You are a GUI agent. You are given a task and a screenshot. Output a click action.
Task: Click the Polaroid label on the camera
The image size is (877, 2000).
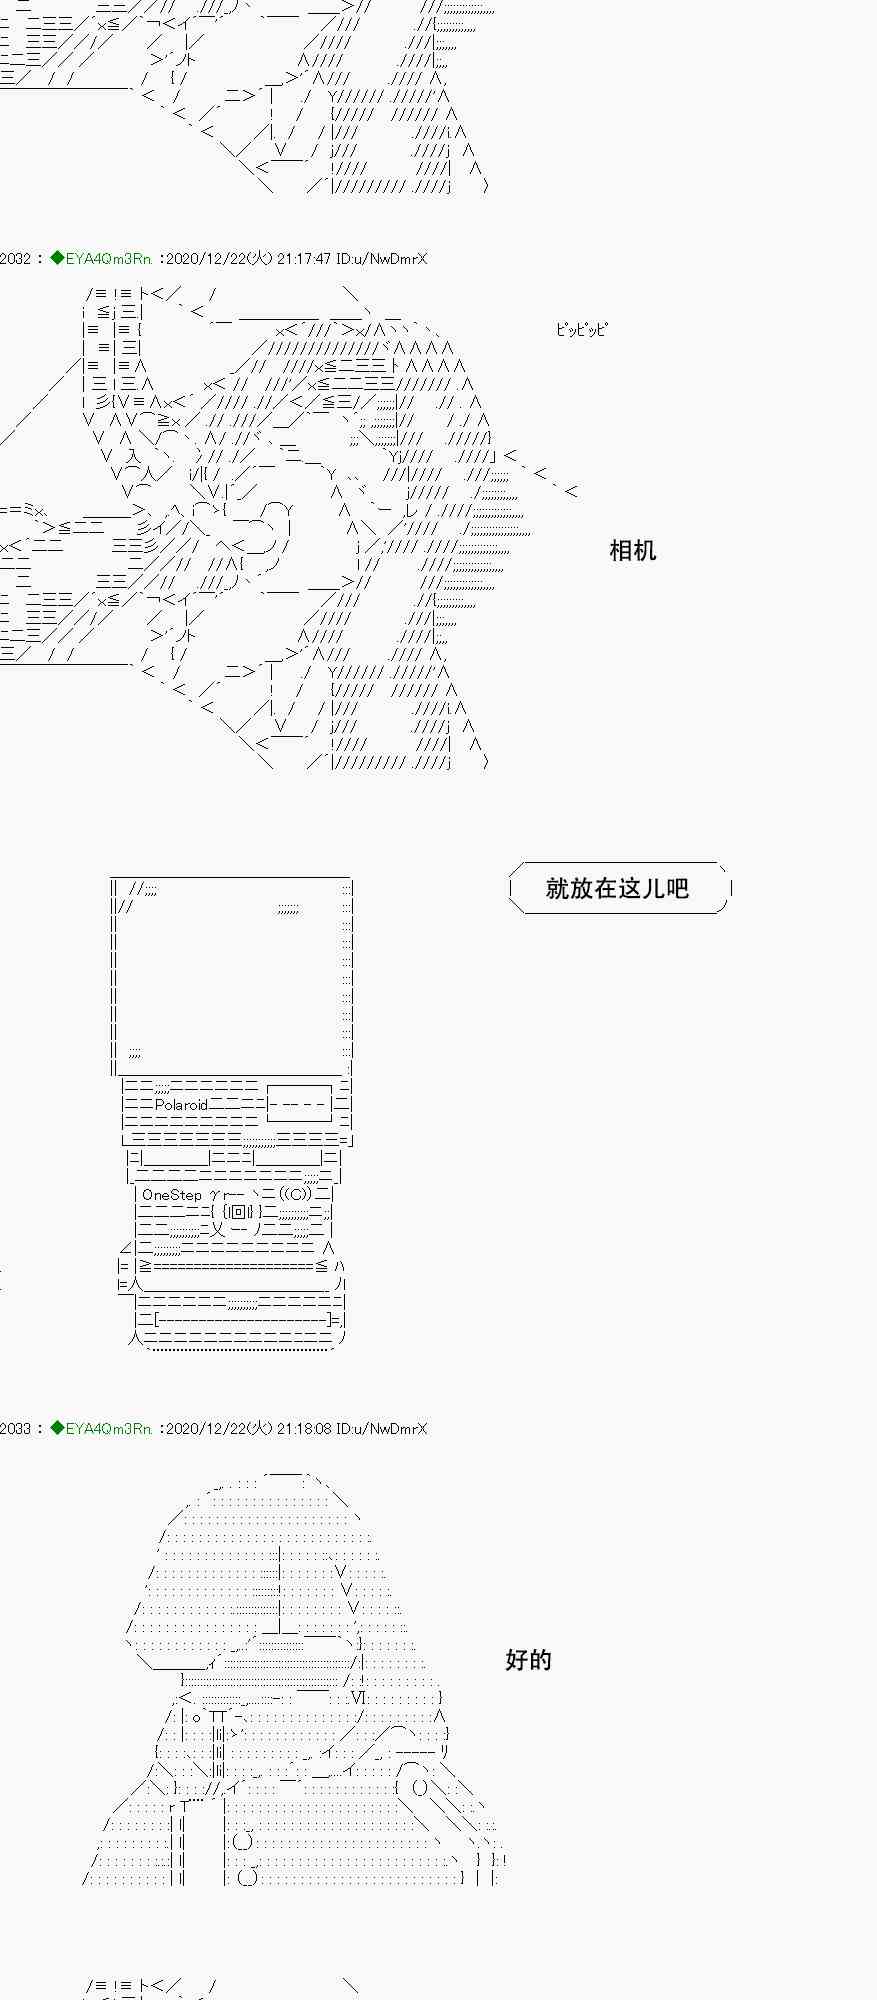tap(181, 1105)
